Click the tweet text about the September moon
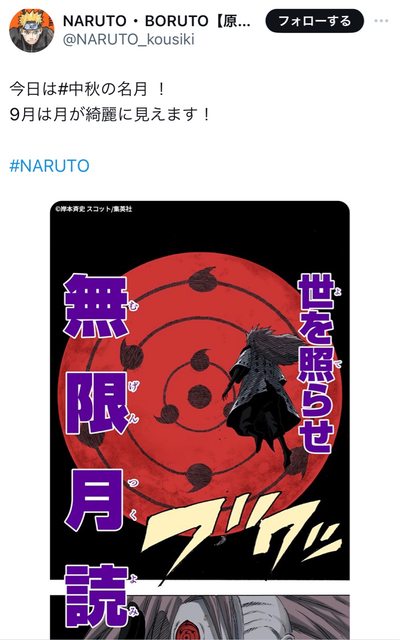 [110, 114]
